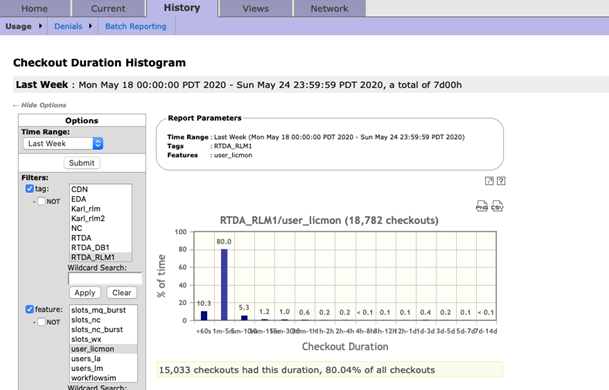Expand the Usage submenu arrow
The width and height of the screenshot is (609, 390).
[40, 26]
